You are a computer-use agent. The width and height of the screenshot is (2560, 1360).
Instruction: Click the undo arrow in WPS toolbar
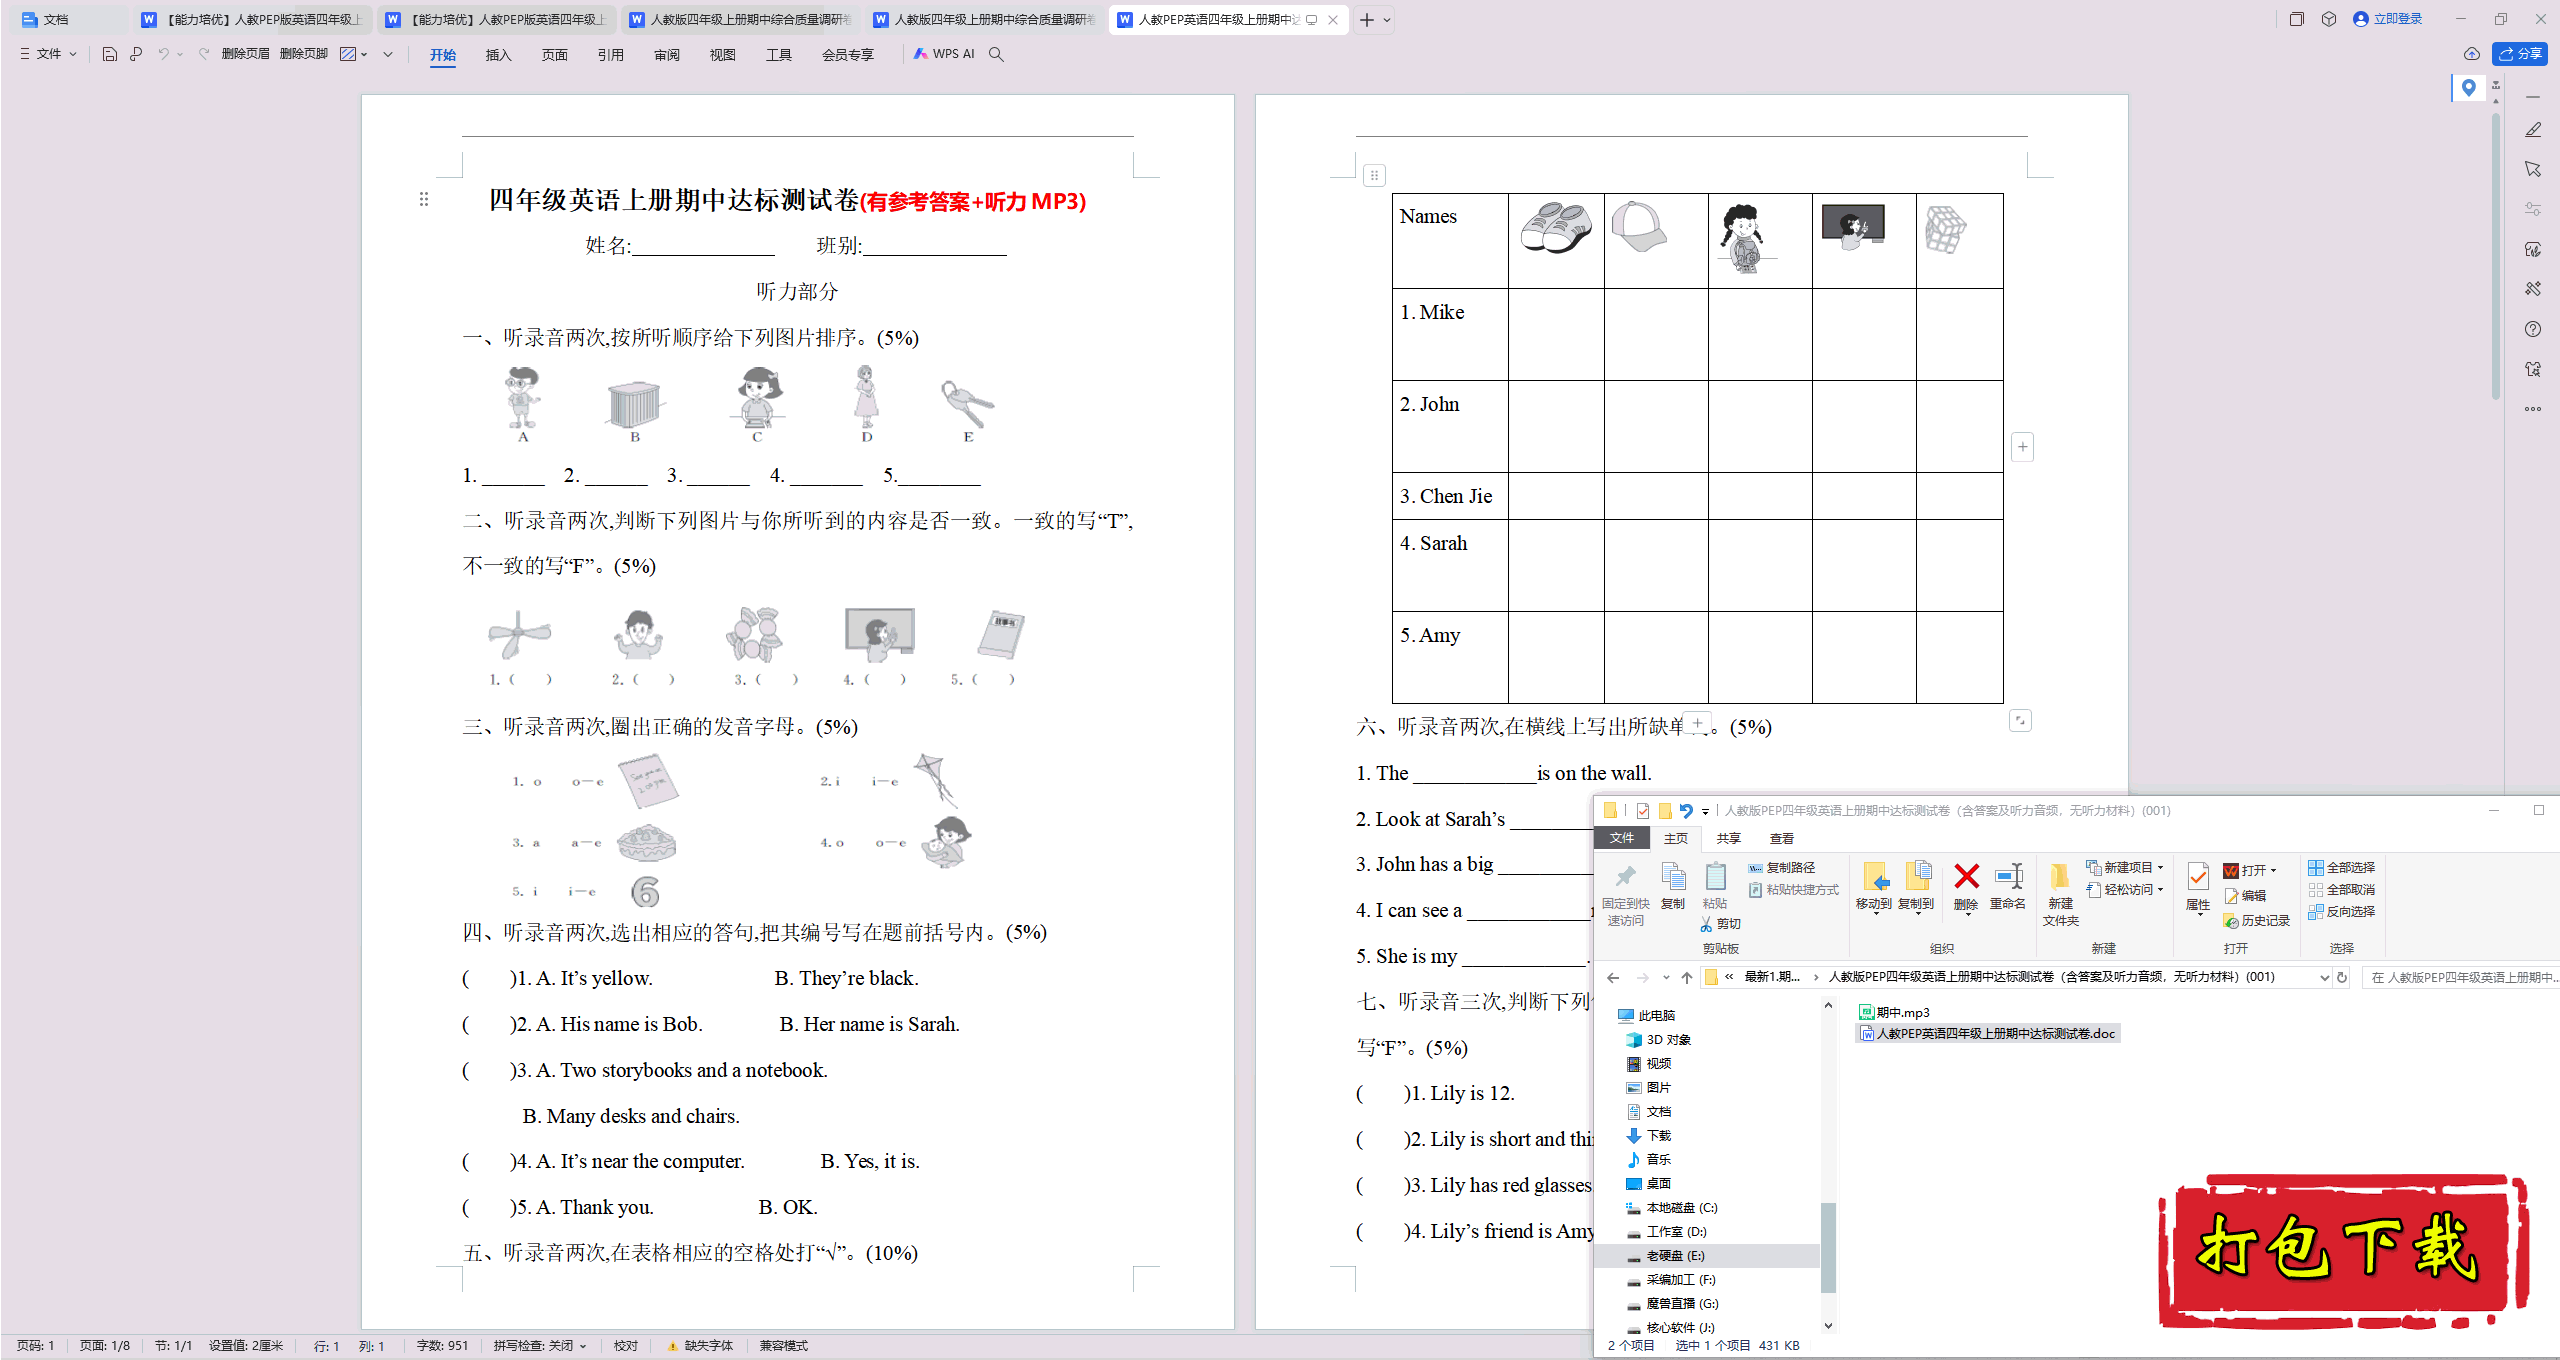163,54
